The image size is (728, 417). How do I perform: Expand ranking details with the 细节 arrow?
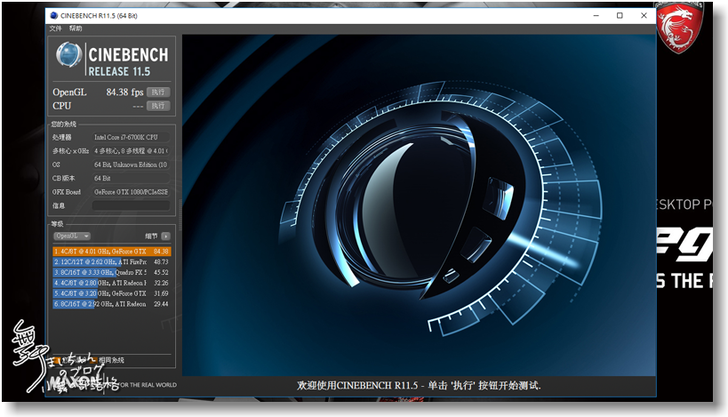click(165, 235)
